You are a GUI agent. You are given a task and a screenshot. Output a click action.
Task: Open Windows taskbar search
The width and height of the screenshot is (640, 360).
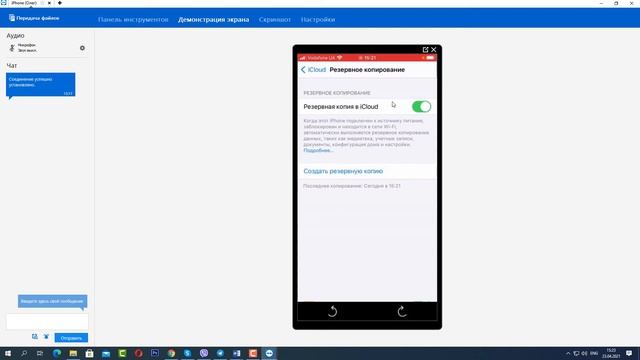24,353
